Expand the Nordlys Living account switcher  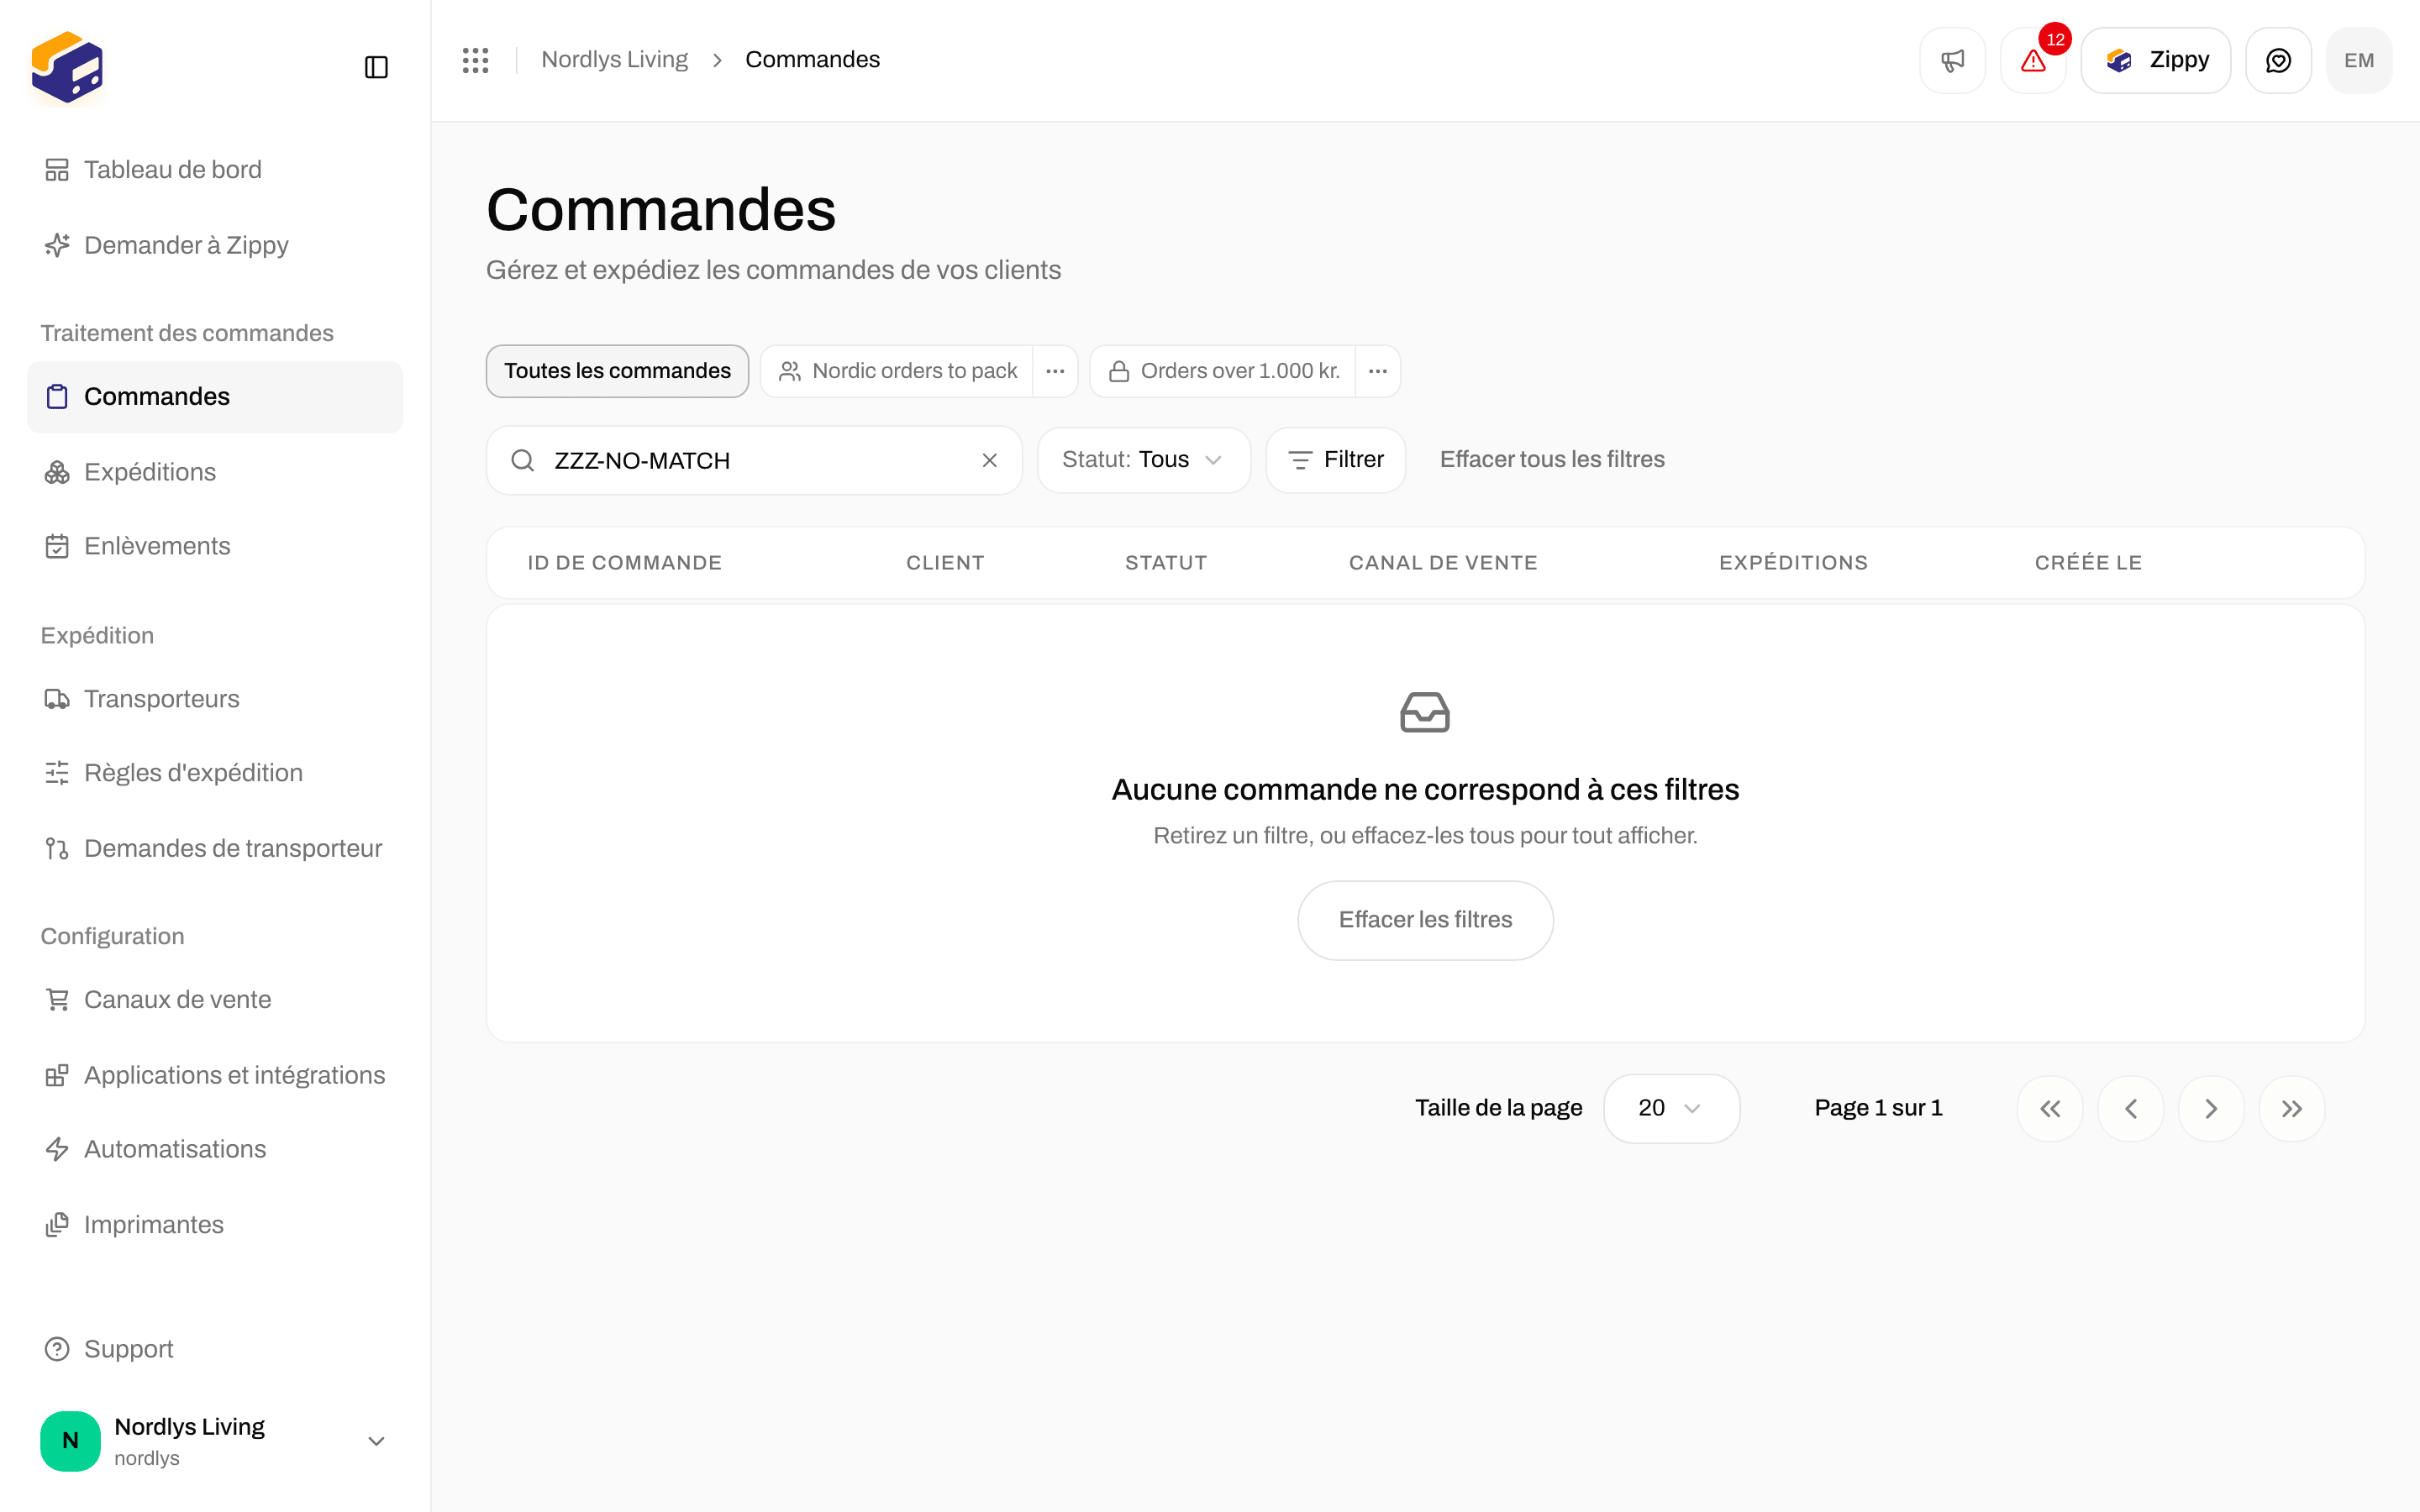point(215,1441)
